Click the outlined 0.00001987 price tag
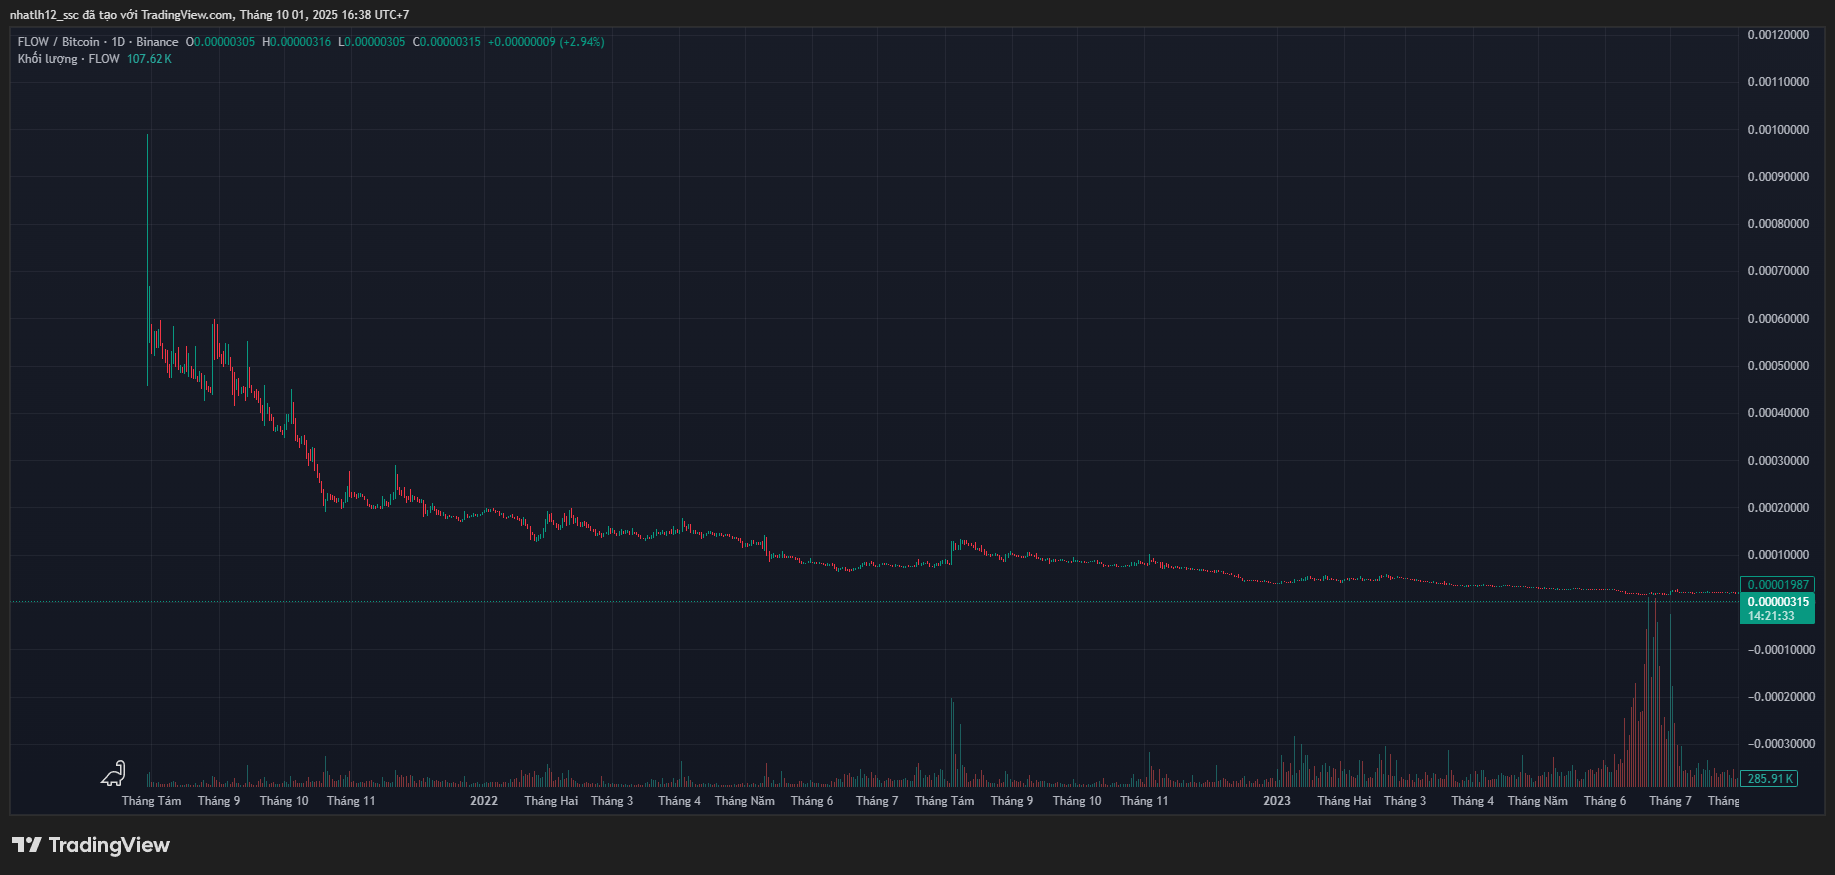The height and width of the screenshot is (875, 1835). 1777,585
